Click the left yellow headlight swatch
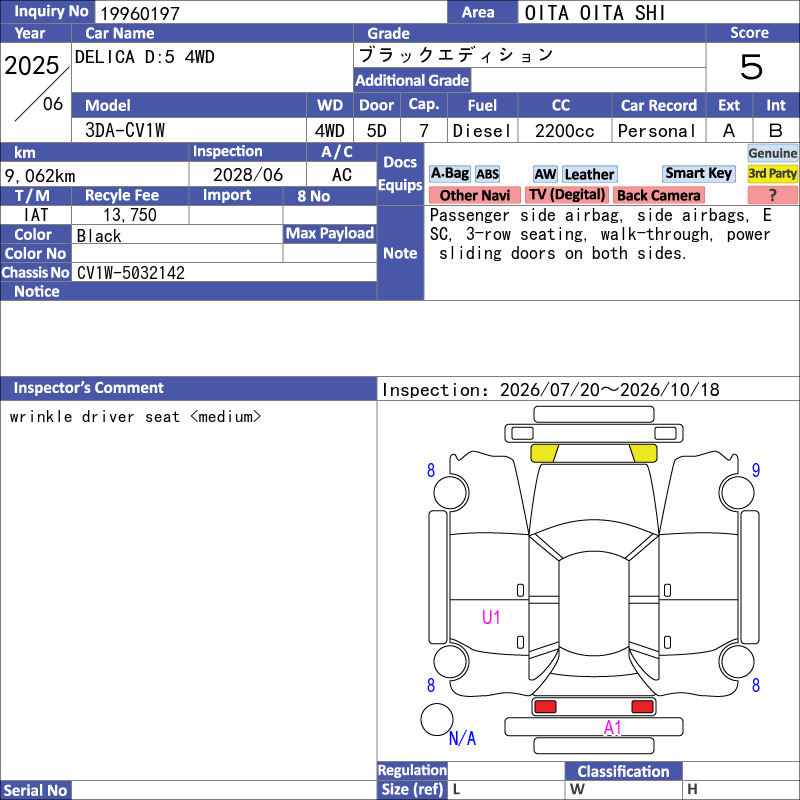 pos(544,453)
